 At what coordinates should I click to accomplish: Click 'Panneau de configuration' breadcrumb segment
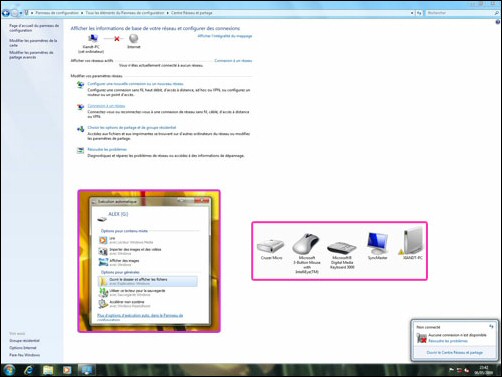57,13
